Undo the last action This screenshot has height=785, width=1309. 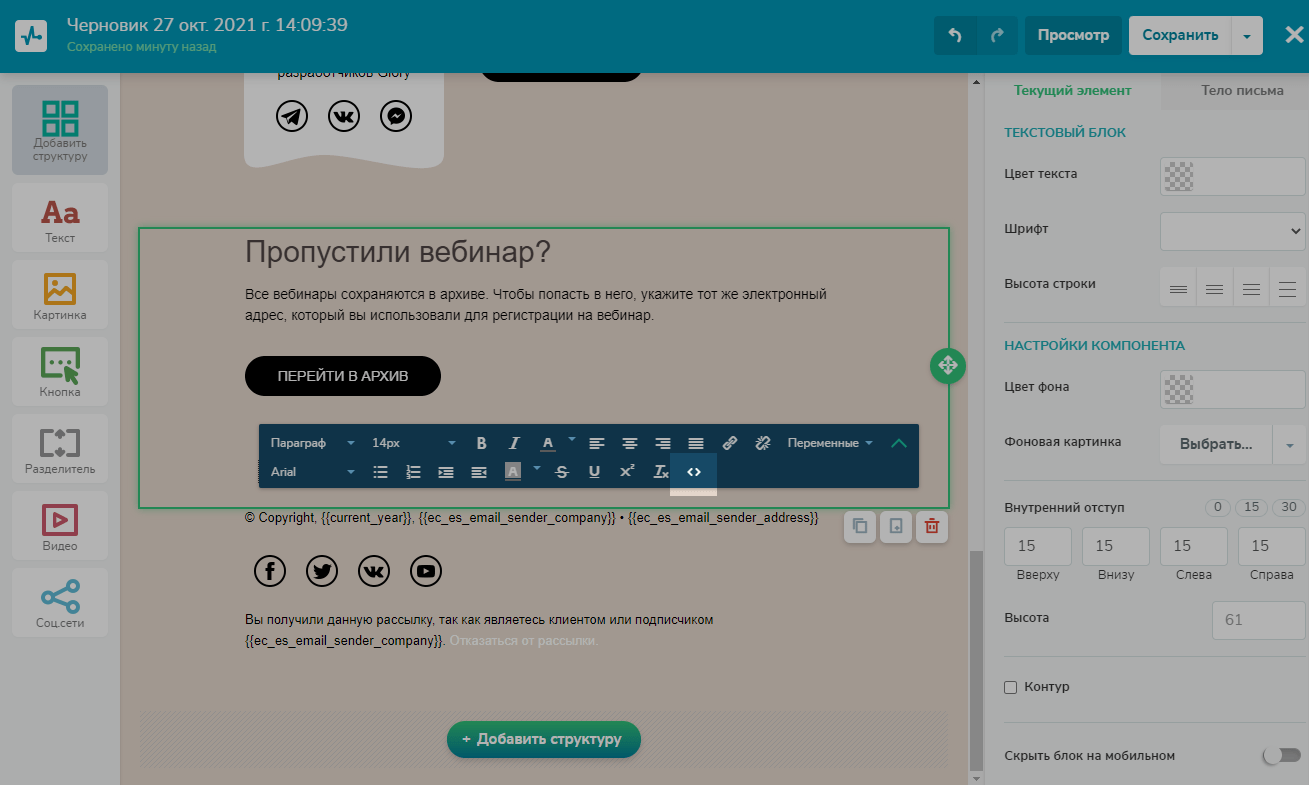pyautogui.click(x=955, y=35)
